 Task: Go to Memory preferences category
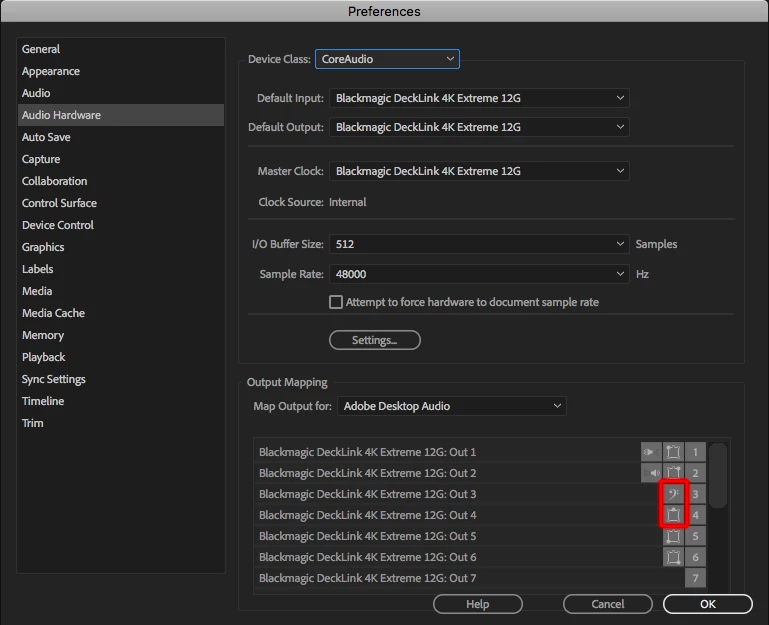pos(121,335)
